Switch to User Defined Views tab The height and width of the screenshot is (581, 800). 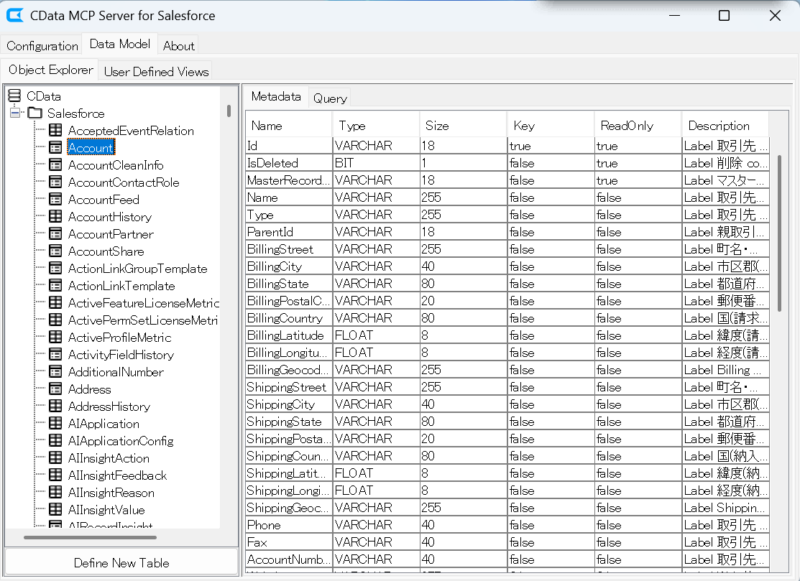pos(157,72)
